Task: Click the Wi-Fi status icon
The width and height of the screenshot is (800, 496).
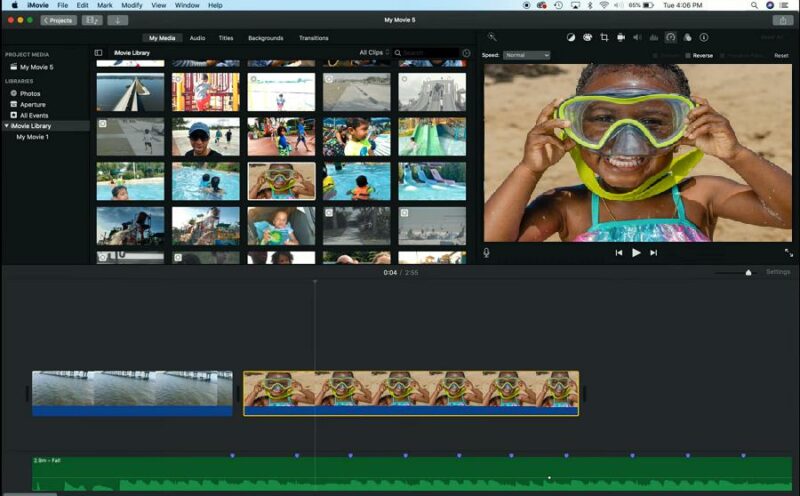Action: (x=604, y=5)
